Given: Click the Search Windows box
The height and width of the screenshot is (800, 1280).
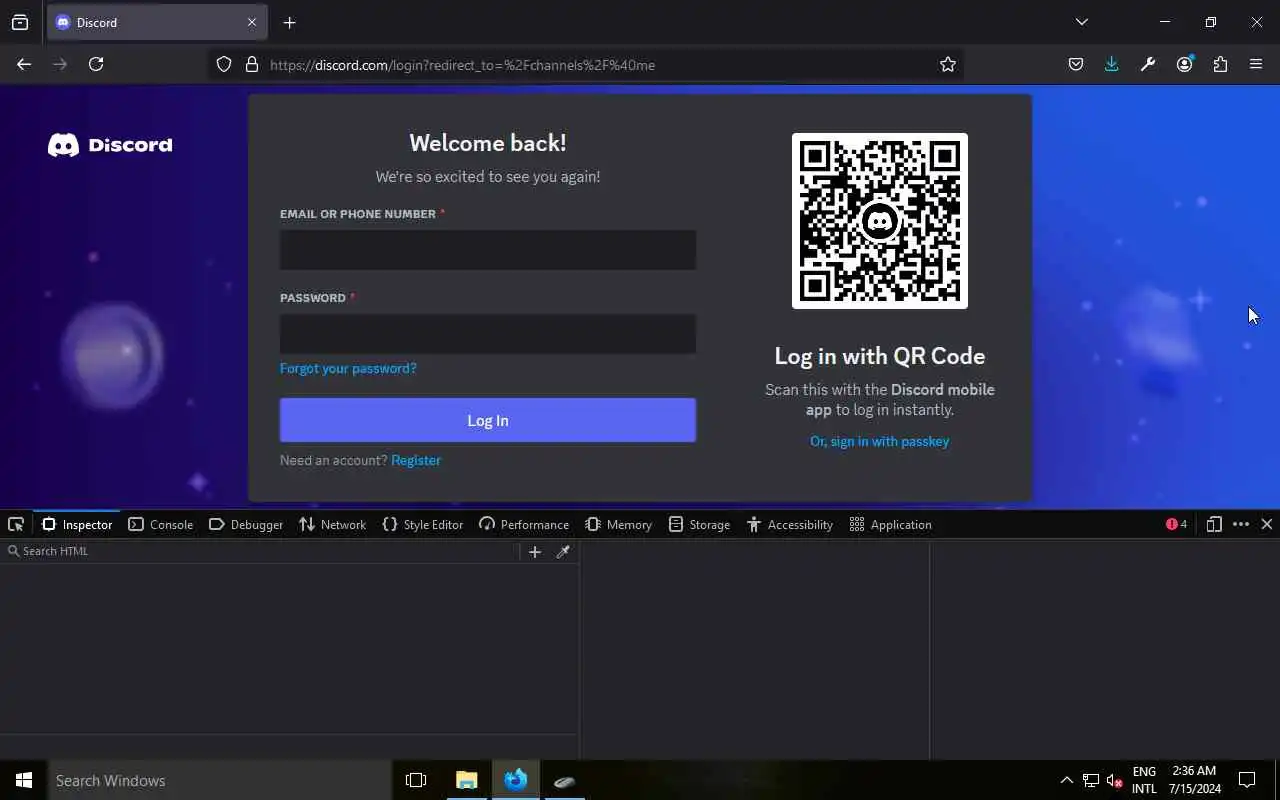Looking at the screenshot, I should click(x=220, y=780).
